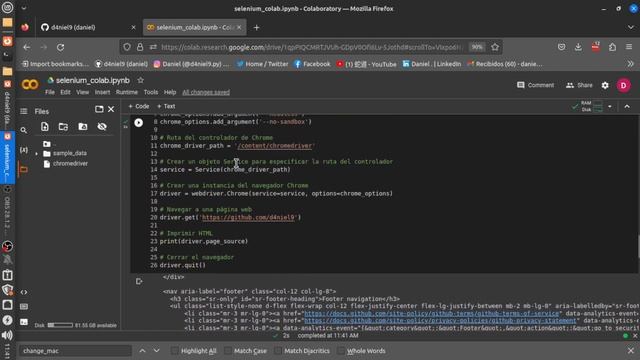The image size is (640, 360).
Task: Close the d4niel9 GitHub tab
Action: (133, 27)
